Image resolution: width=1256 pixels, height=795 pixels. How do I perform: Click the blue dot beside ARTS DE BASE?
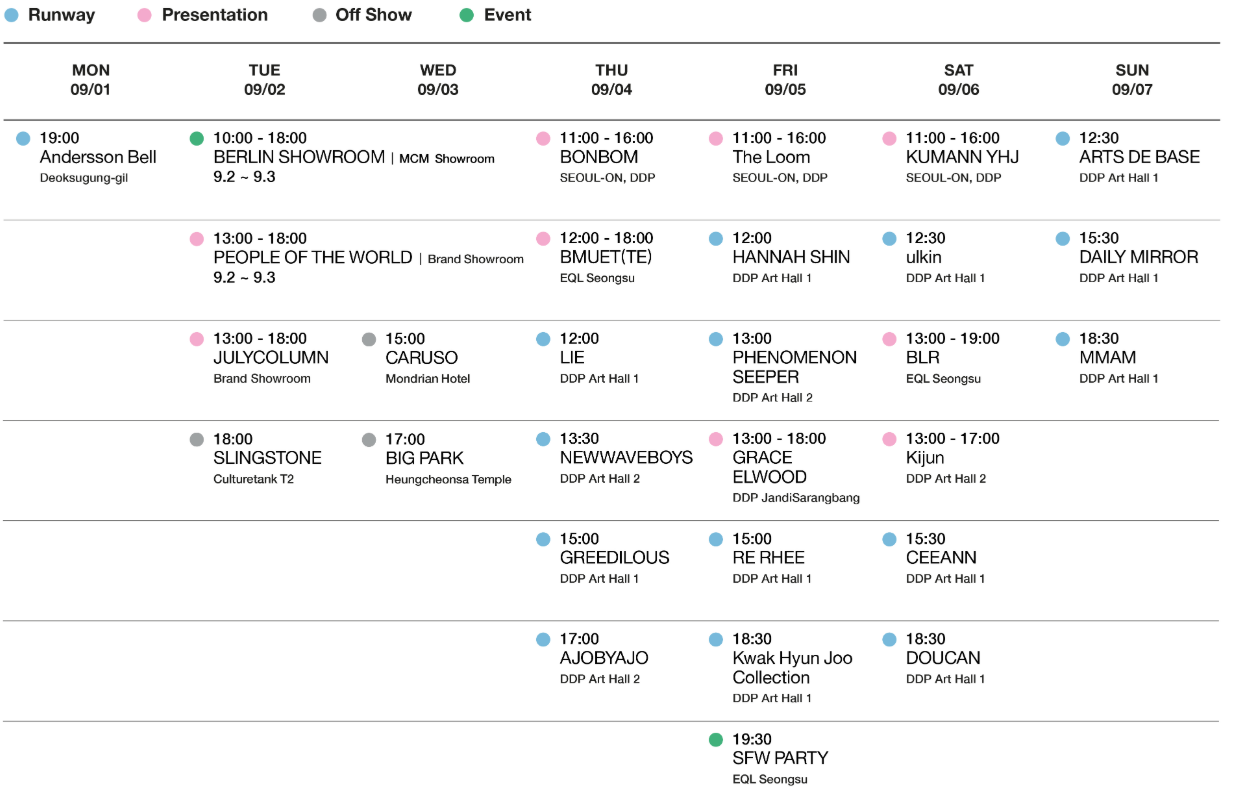click(1062, 138)
